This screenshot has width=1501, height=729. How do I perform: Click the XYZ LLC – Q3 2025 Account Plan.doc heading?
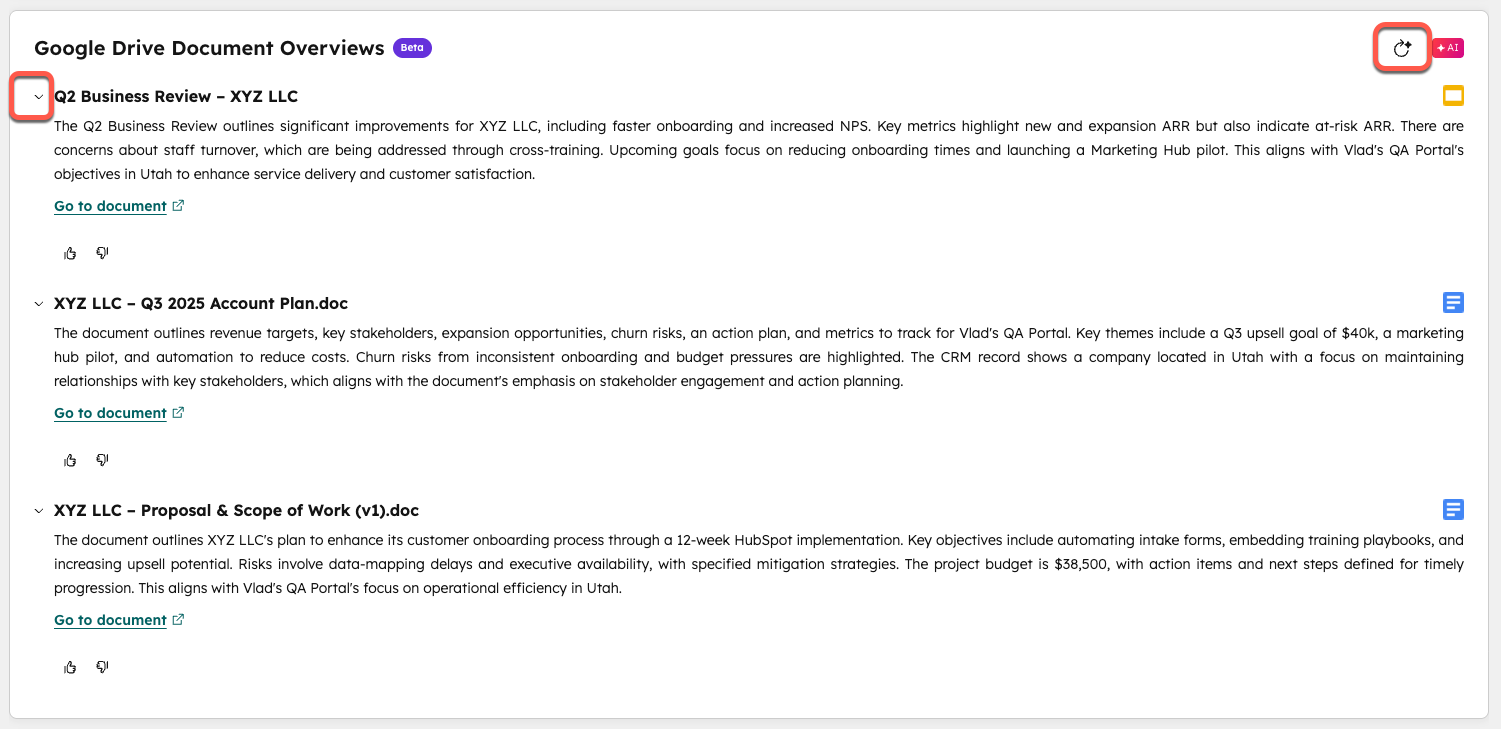(x=201, y=304)
